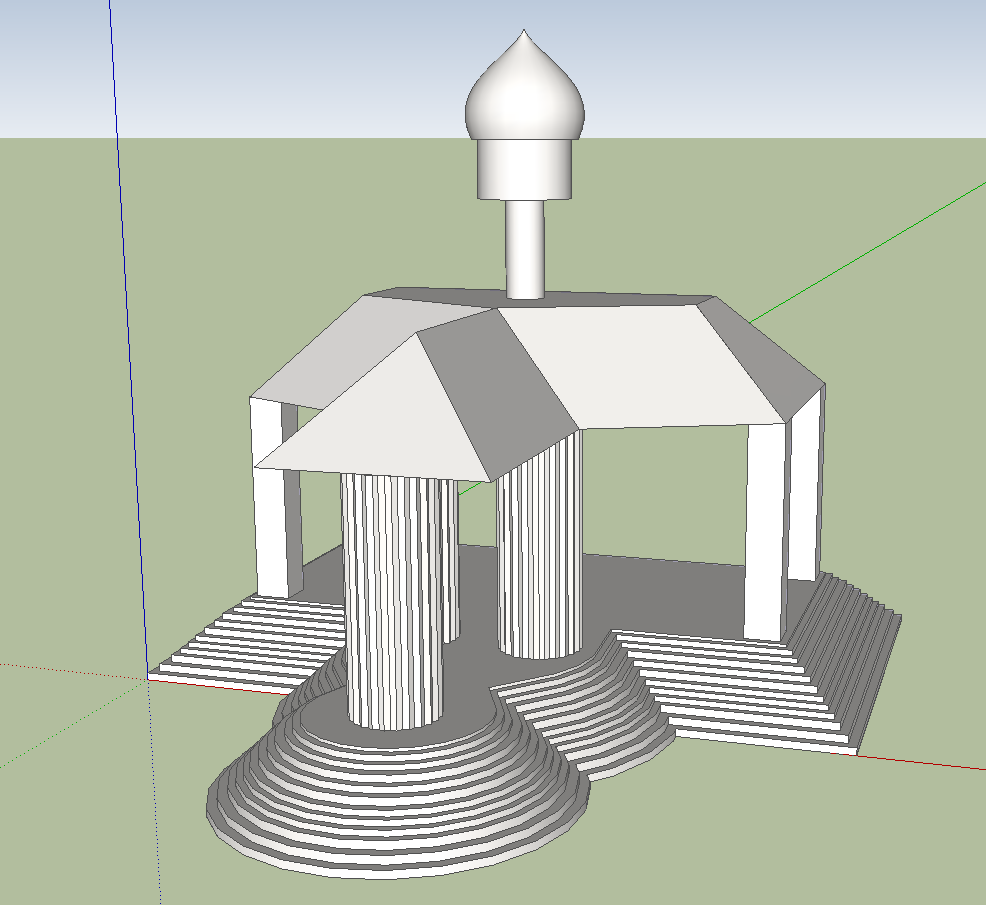Select the thin cylinder shaft above the roof
This screenshot has width=986, height=905.
tap(525, 249)
